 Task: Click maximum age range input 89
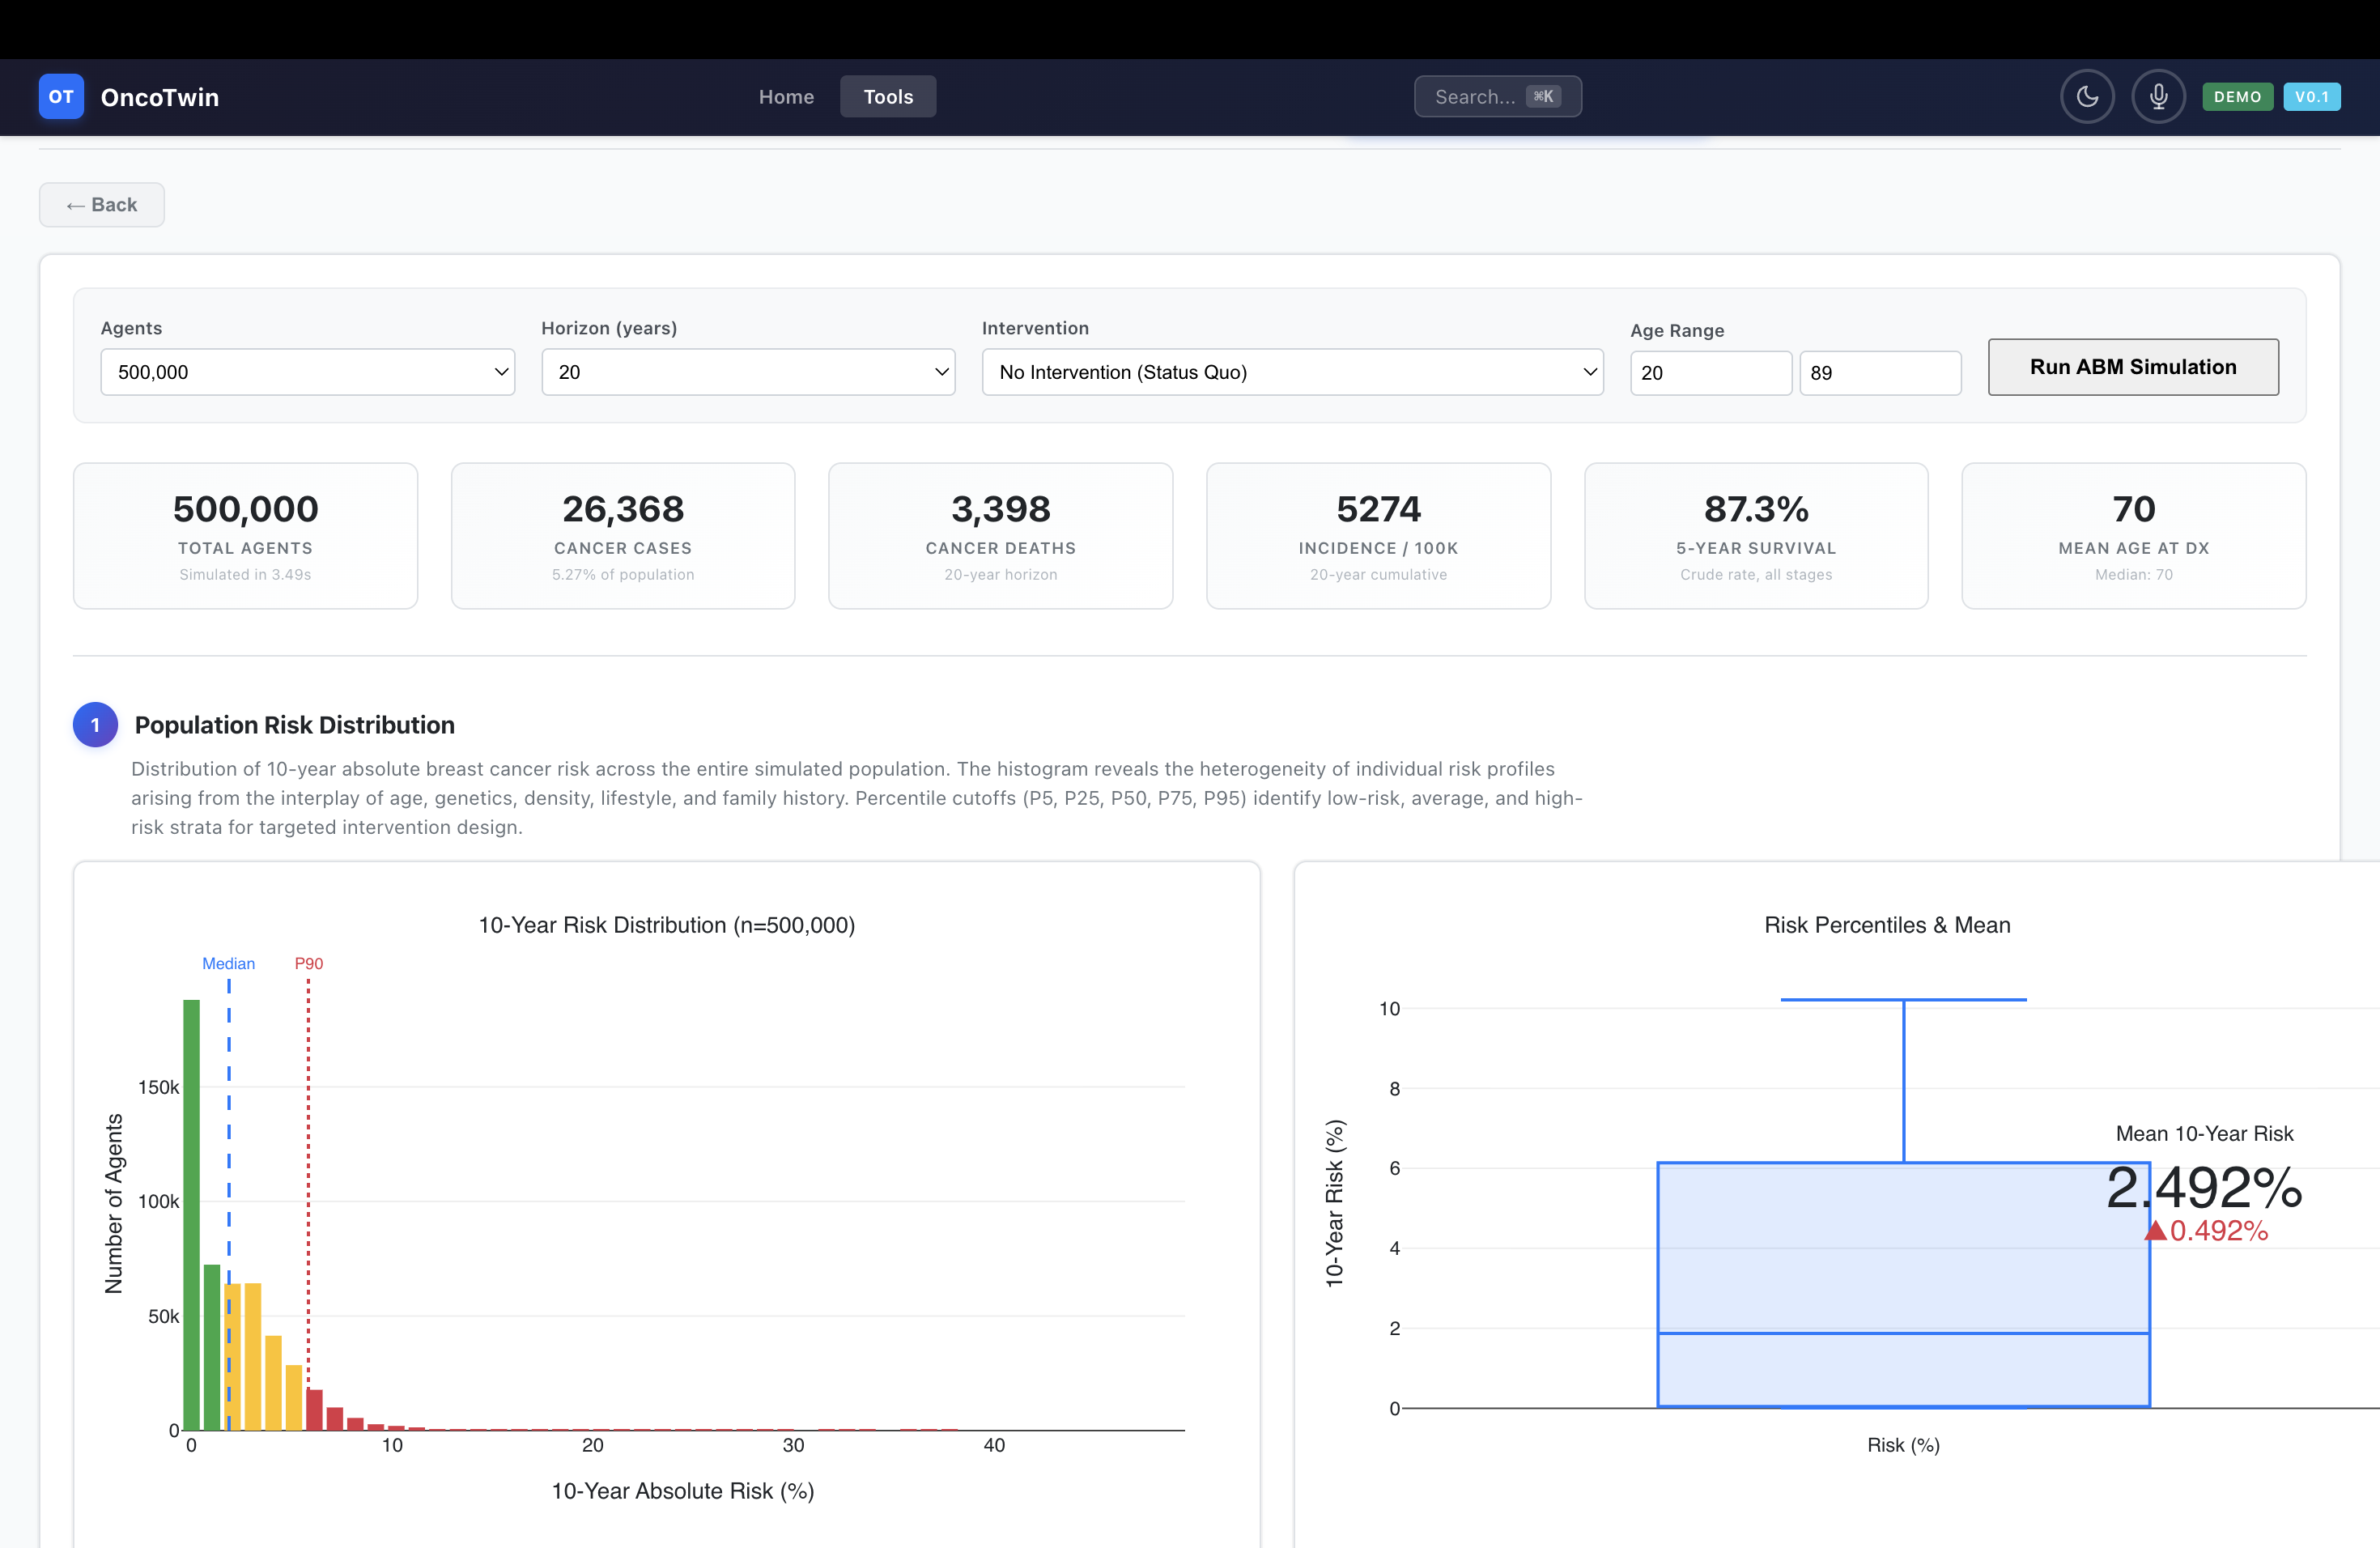1879,373
